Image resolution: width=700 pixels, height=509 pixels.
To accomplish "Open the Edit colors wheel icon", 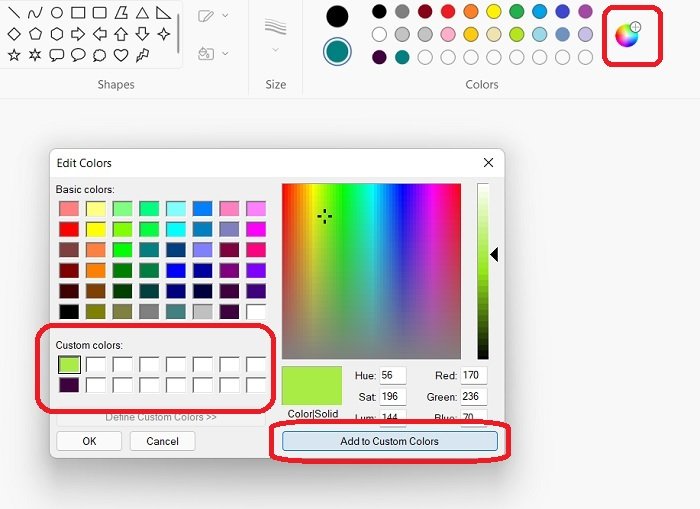I will click(x=628, y=34).
